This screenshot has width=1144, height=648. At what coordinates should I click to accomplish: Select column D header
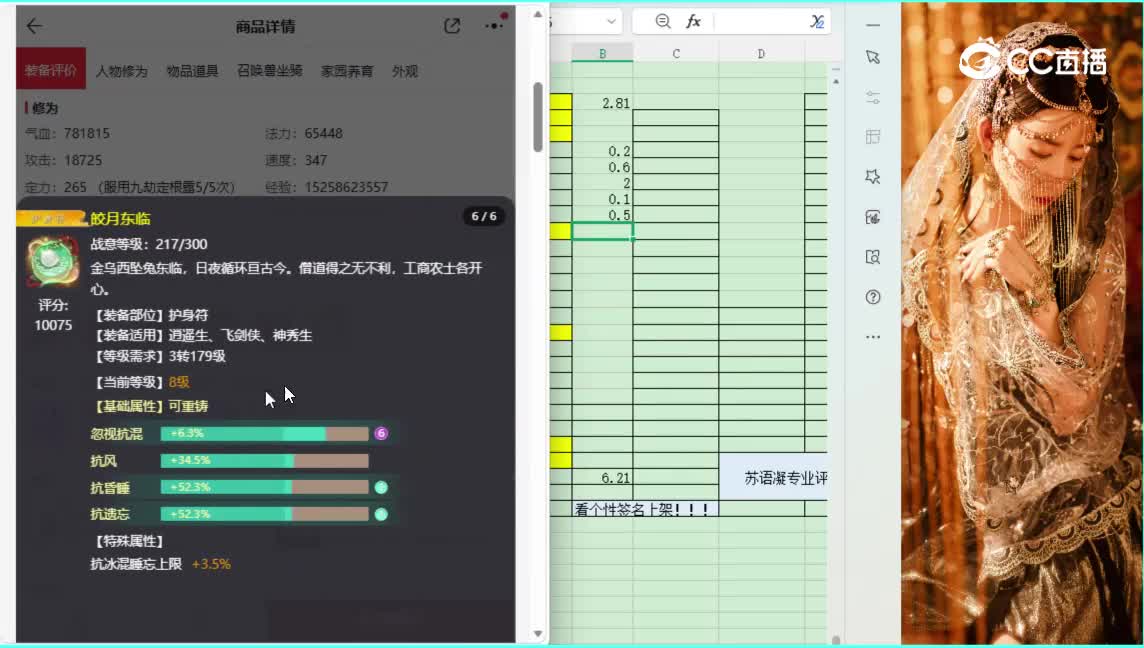pos(761,54)
